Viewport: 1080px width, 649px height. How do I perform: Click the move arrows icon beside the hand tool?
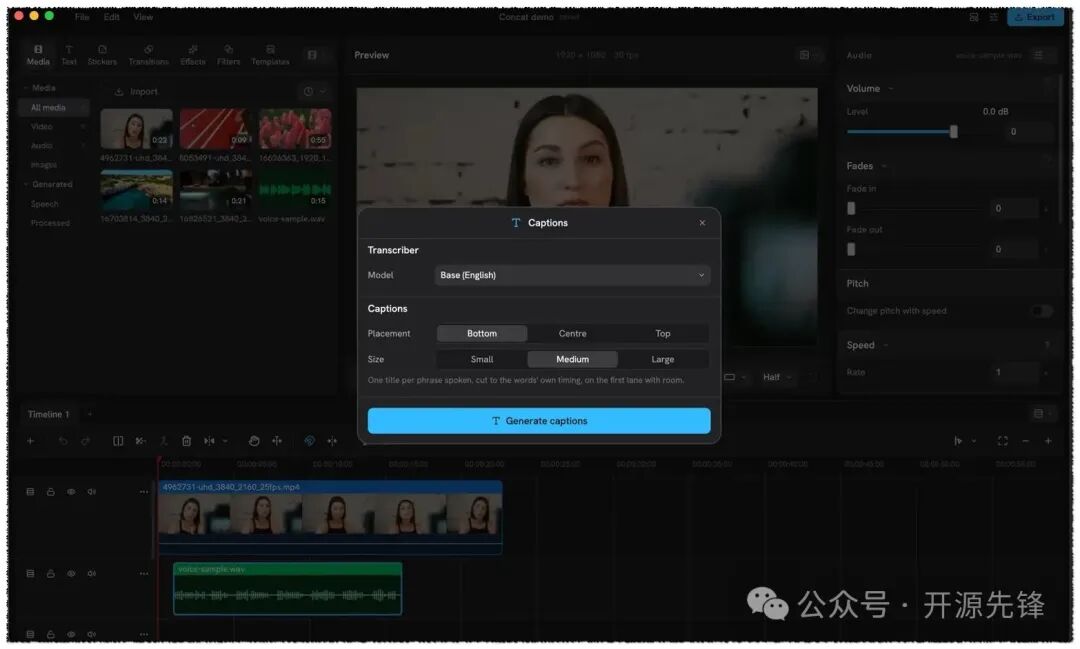(276, 441)
